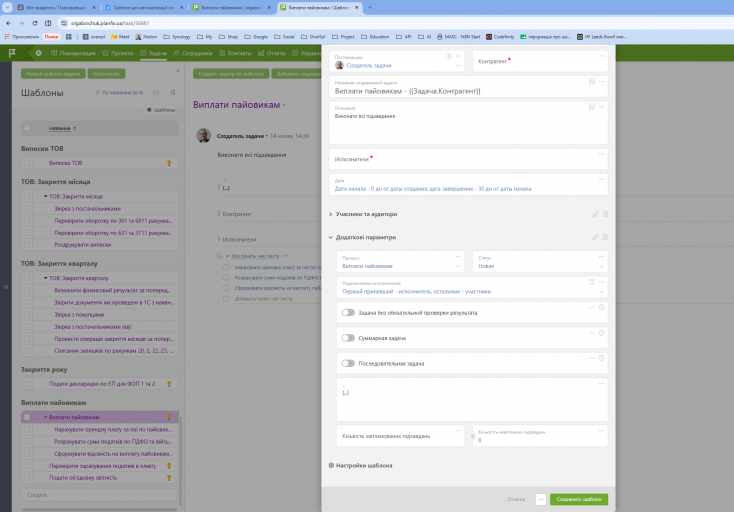Click the Planfix flag logo icon
The width and height of the screenshot is (734, 512).
[x=12, y=53]
